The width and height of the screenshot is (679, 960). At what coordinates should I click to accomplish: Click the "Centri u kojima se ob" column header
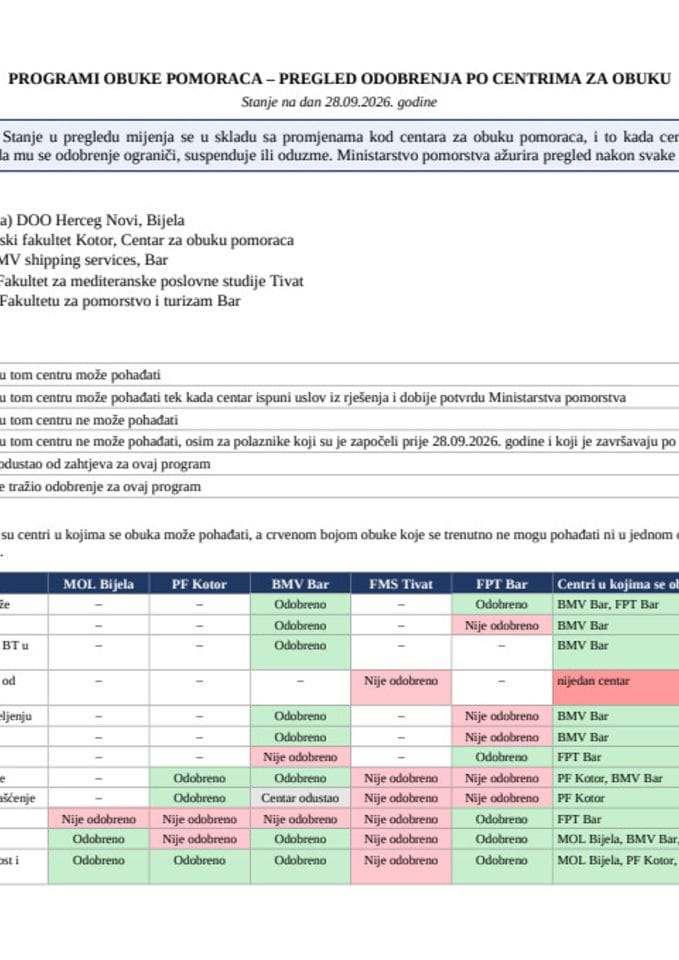(x=616, y=584)
